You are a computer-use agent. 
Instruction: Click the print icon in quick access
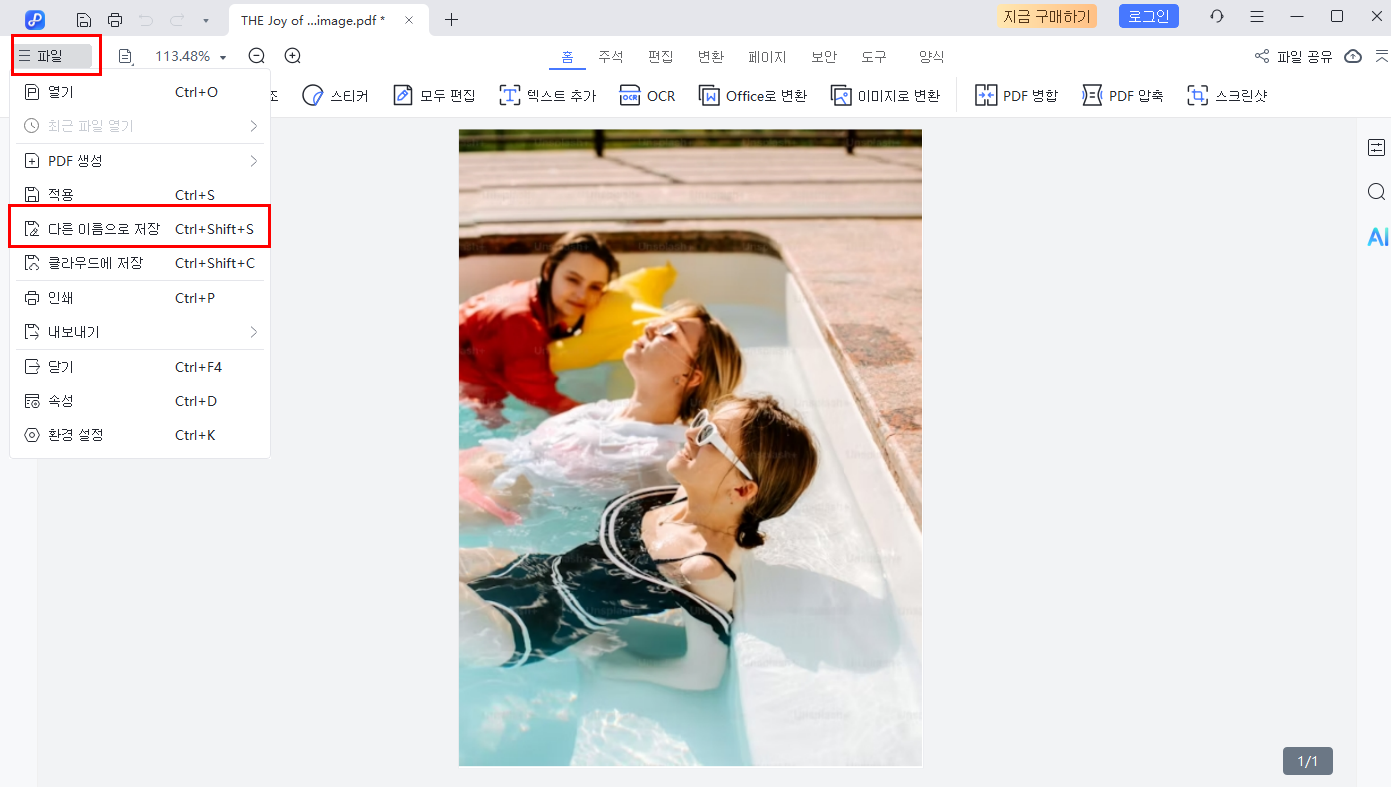pyautogui.click(x=116, y=17)
